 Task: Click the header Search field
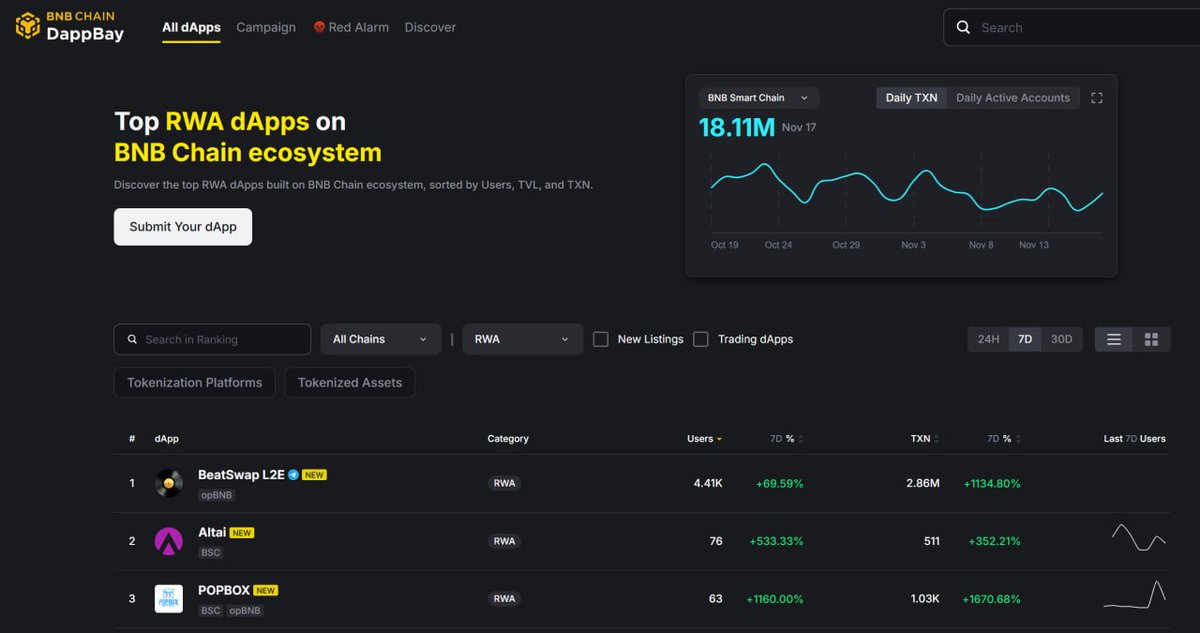pyautogui.click(x=1072, y=28)
